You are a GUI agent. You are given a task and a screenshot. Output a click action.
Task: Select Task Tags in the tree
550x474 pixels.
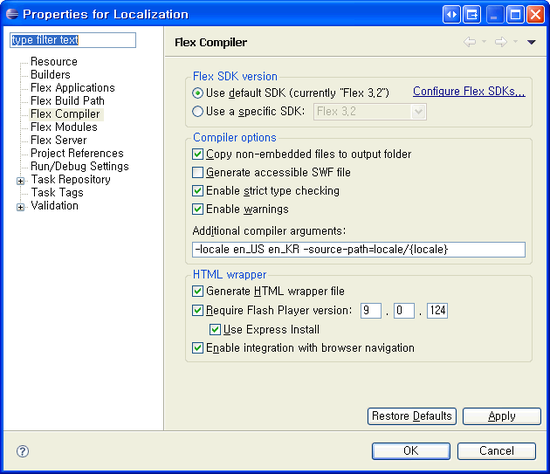click(57, 192)
